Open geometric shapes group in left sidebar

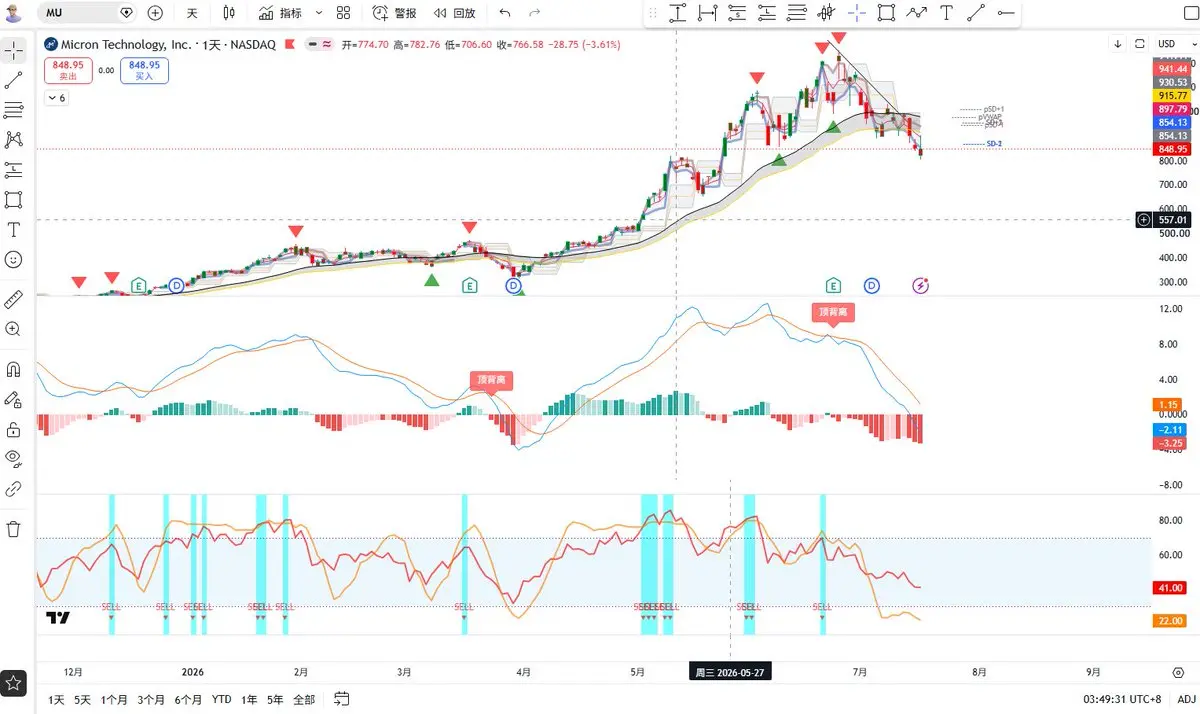(x=14, y=200)
